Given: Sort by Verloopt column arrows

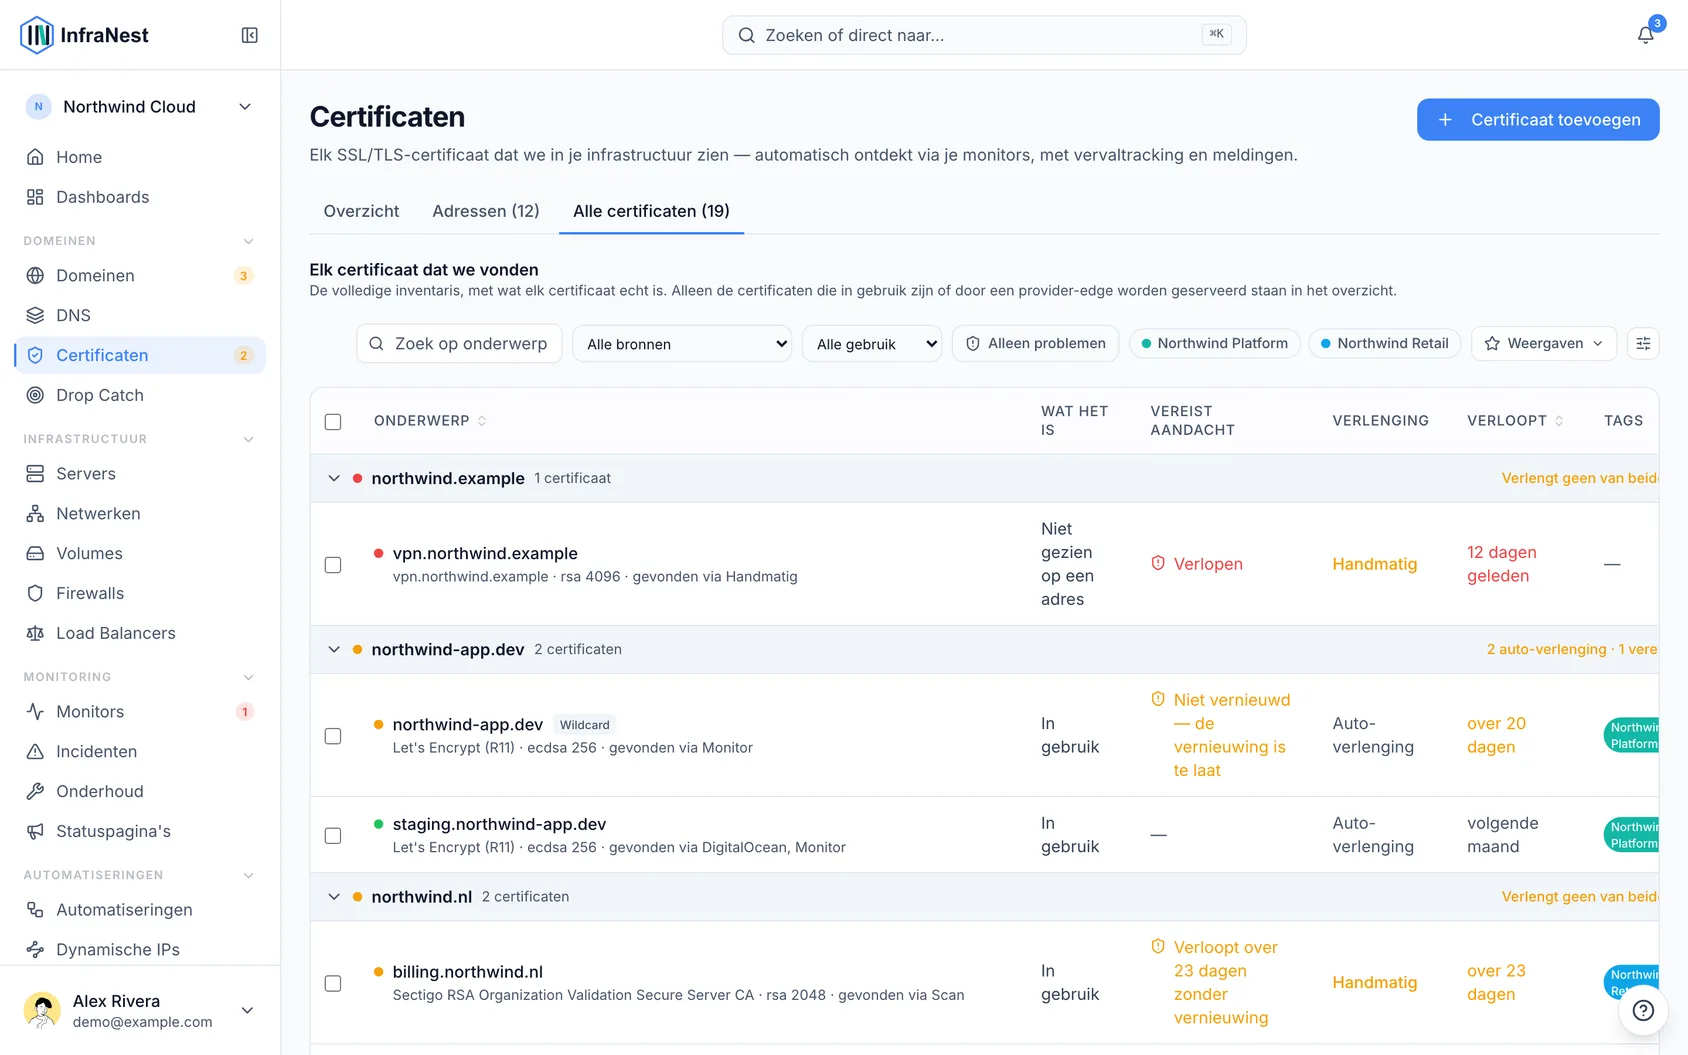Looking at the screenshot, I should coord(1559,421).
